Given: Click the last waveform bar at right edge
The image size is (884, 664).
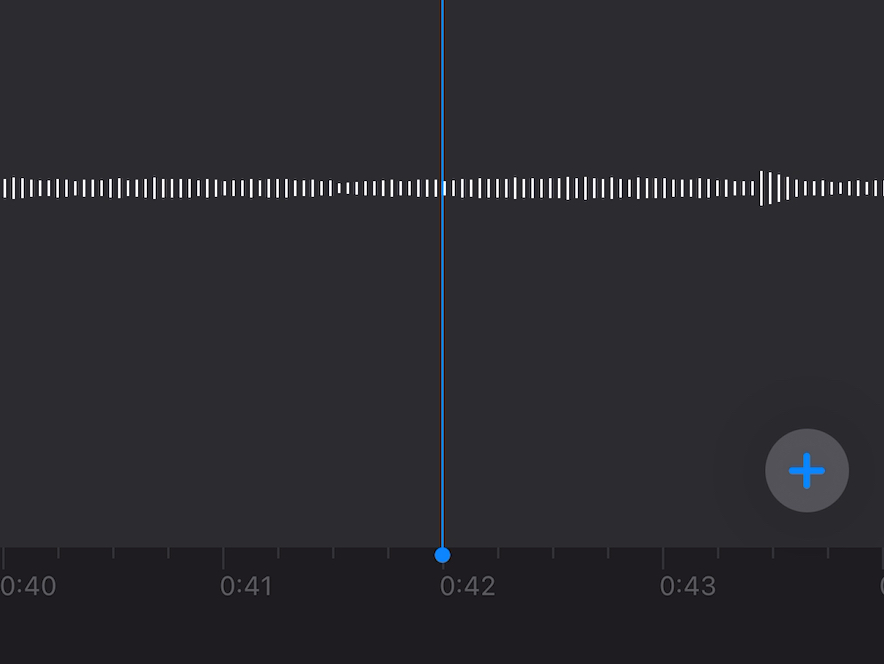Looking at the screenshot, I should (x=882, y=188).
